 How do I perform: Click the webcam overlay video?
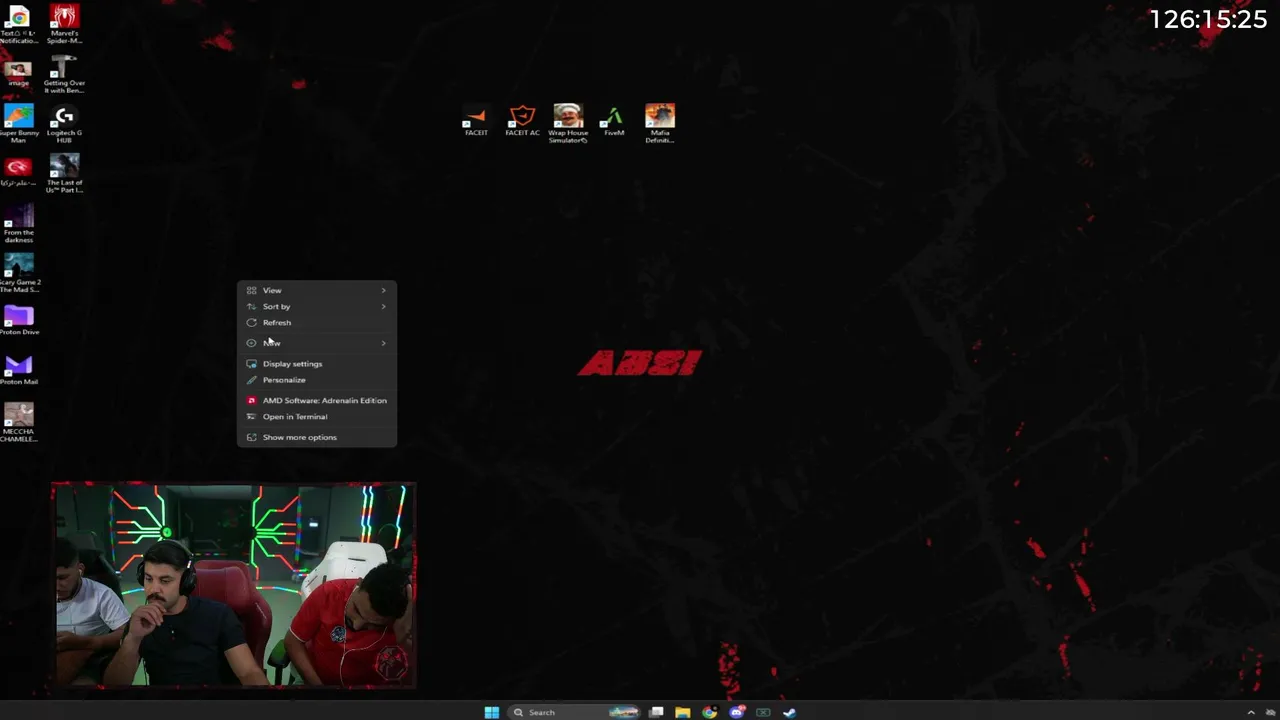tap(234, 586)
